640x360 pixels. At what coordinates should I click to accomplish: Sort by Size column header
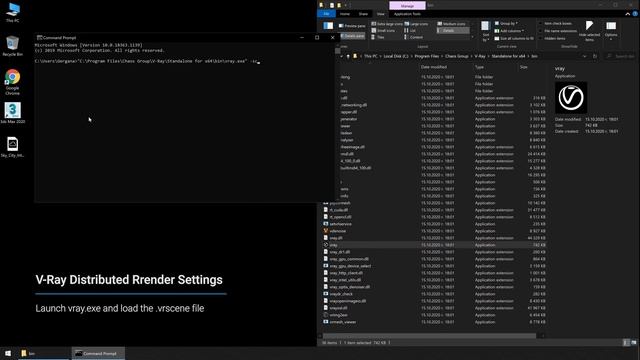click(x=524, y=67)
